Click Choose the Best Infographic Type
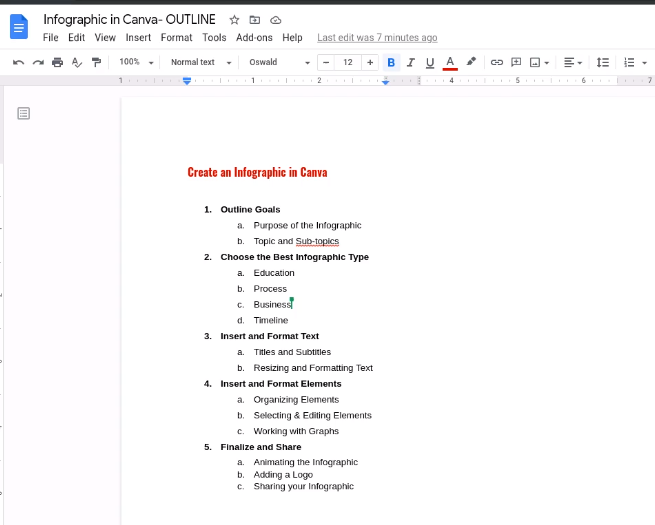Viewport: 655px width, 525px height. pos(294,257)
